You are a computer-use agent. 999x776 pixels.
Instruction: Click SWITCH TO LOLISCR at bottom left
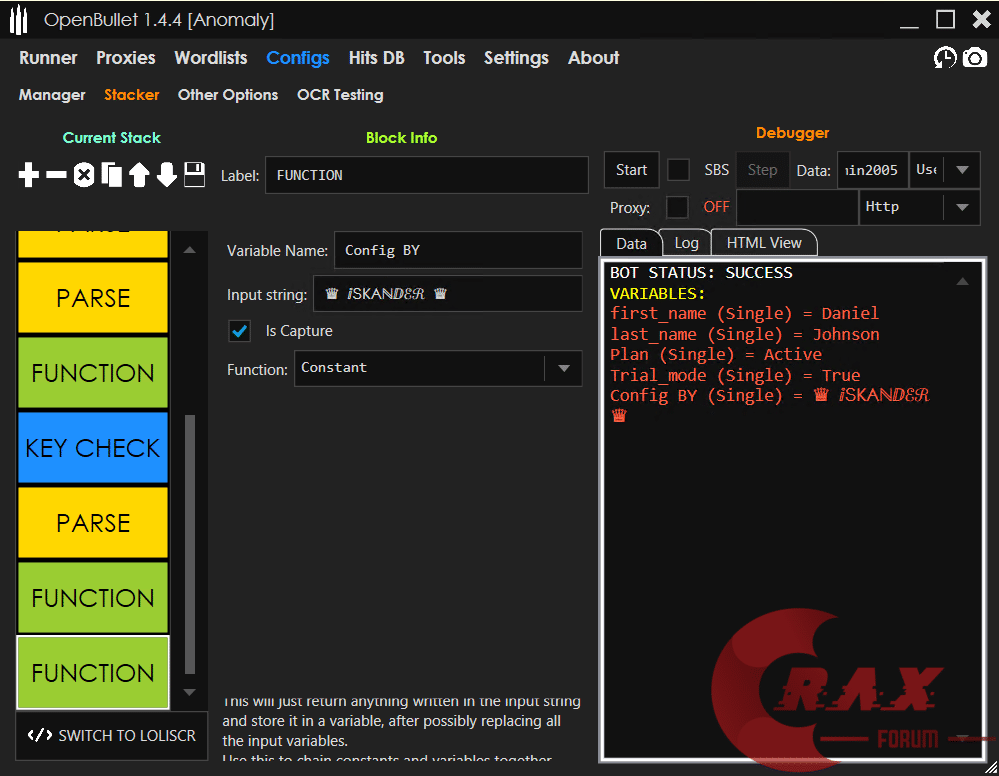pyautogui.click(x=111, y=735)
